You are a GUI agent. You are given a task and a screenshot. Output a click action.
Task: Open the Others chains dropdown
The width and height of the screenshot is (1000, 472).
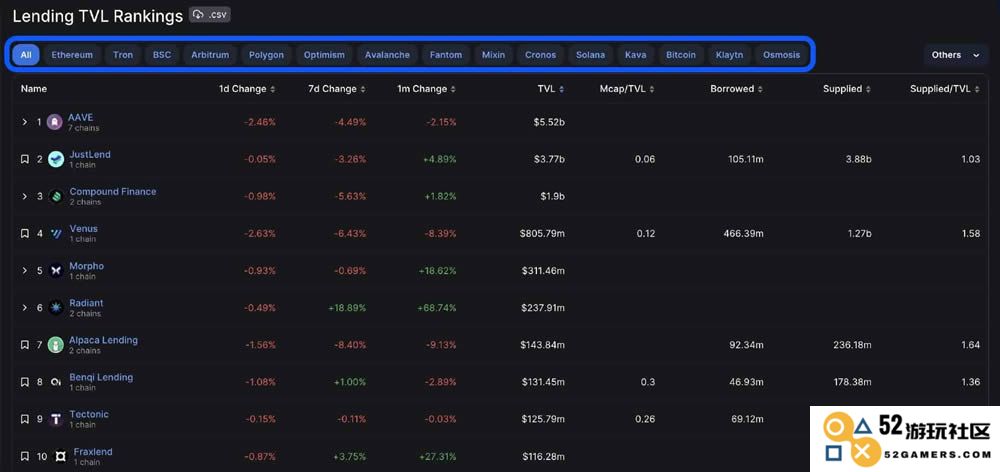click(x=955, y=55)
